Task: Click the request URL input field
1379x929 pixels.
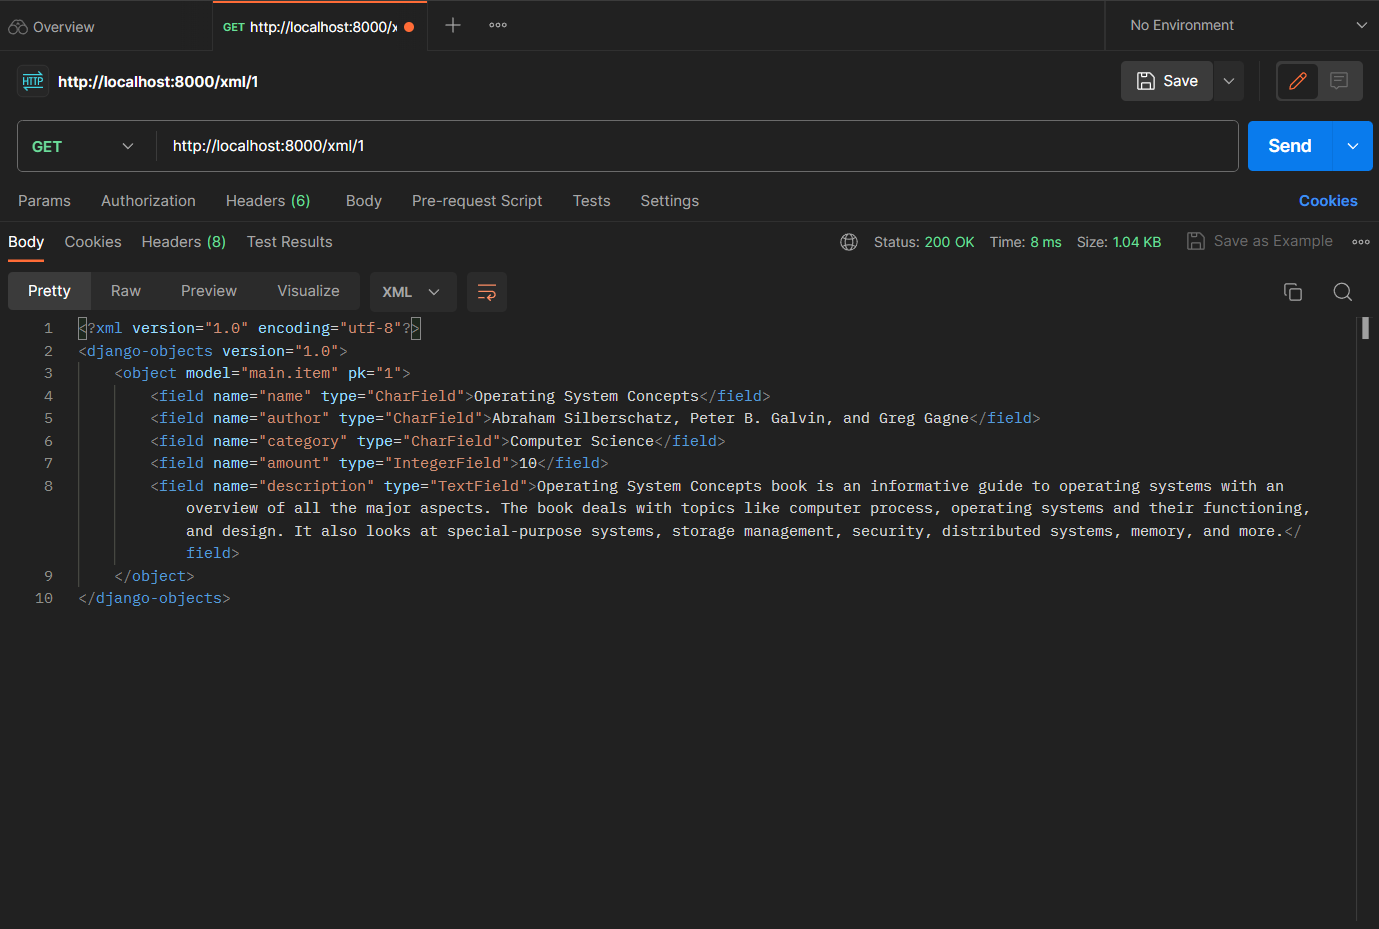Action: tap(695, 146)
